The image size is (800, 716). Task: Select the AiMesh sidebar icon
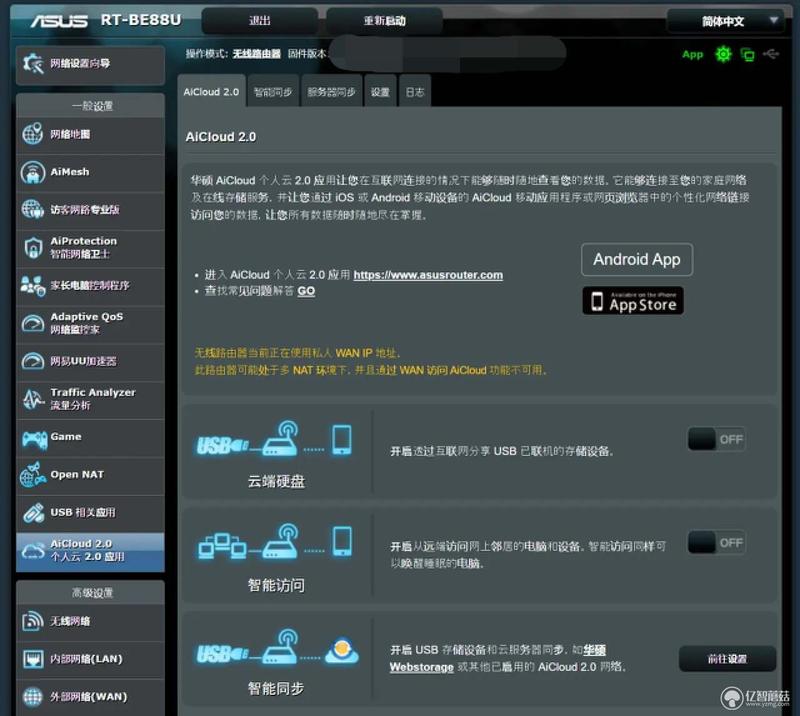tap(32, 172)
